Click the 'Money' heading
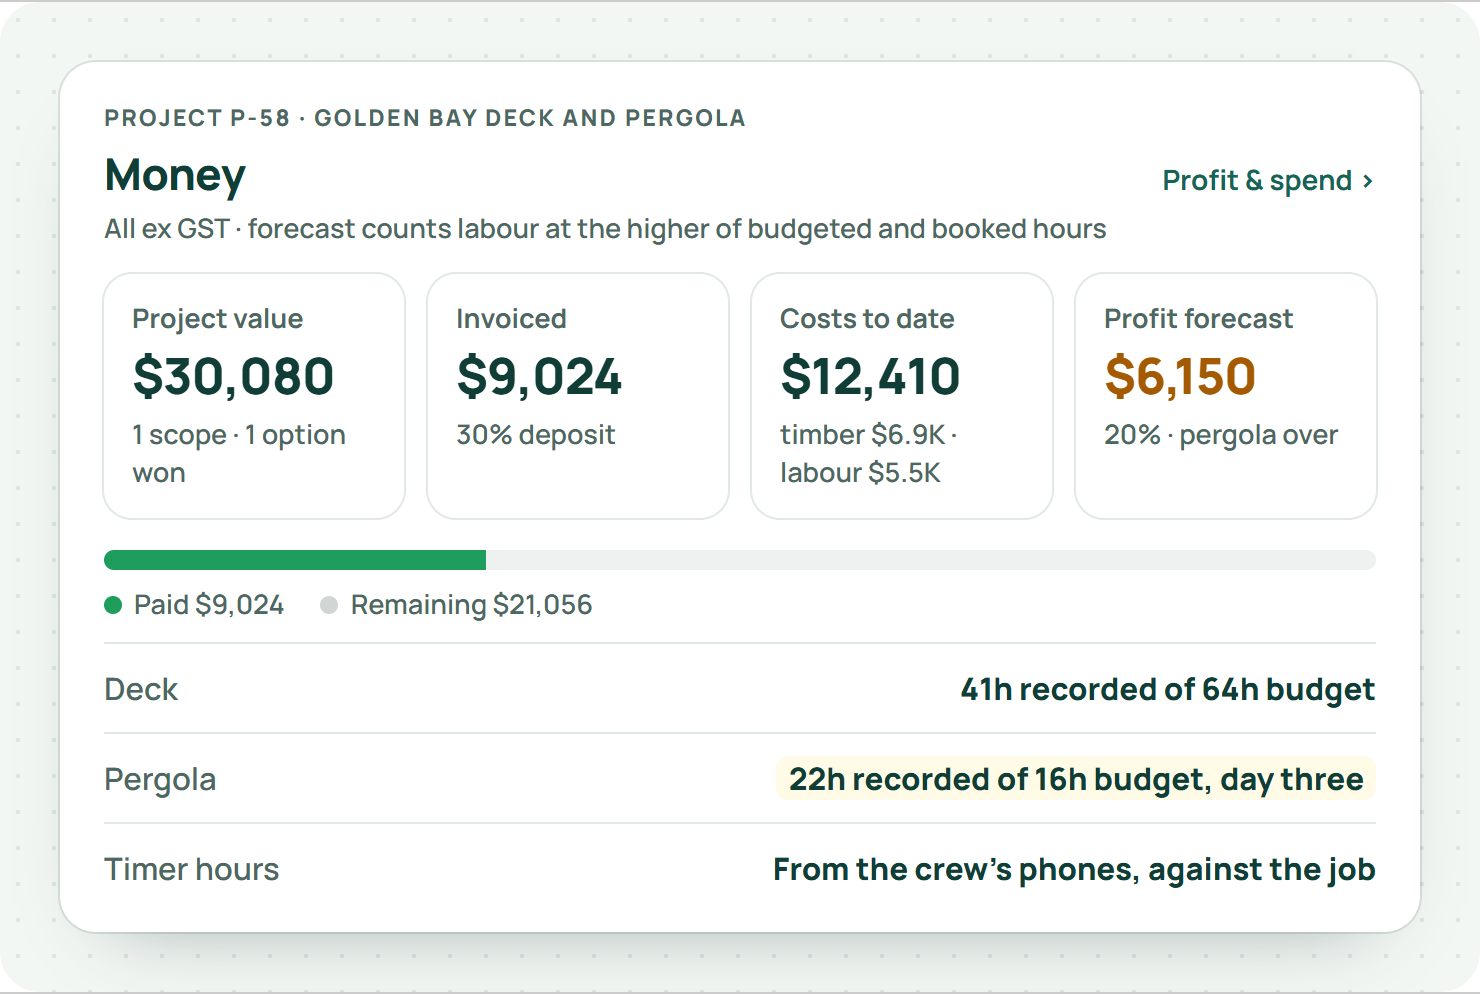Image resolution: width=1480 pixels, height=994 pixels. (175, 175)
